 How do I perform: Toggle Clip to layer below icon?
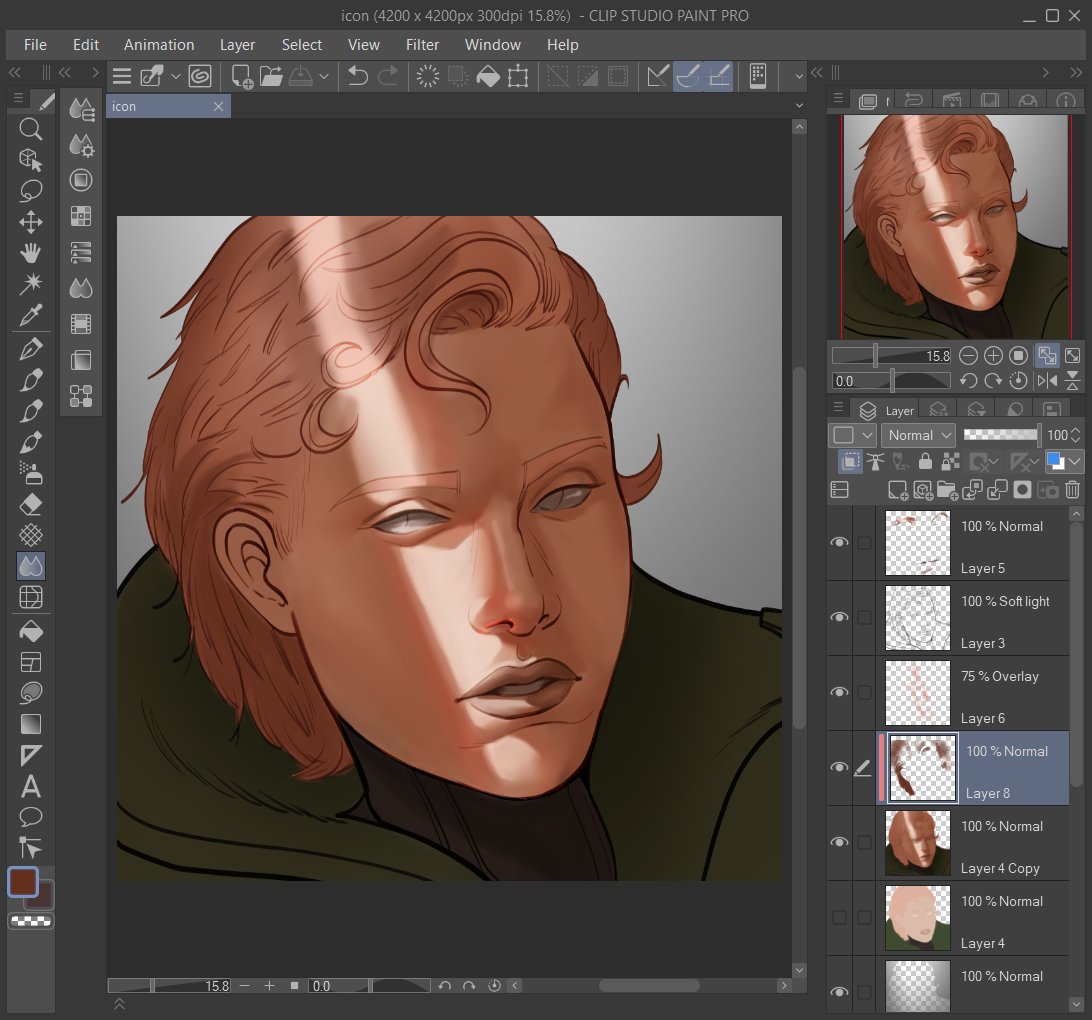[850, 461]
